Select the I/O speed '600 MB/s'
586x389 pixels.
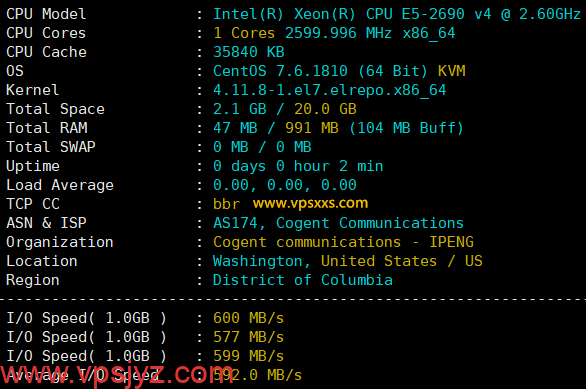[x=249, y=318]
